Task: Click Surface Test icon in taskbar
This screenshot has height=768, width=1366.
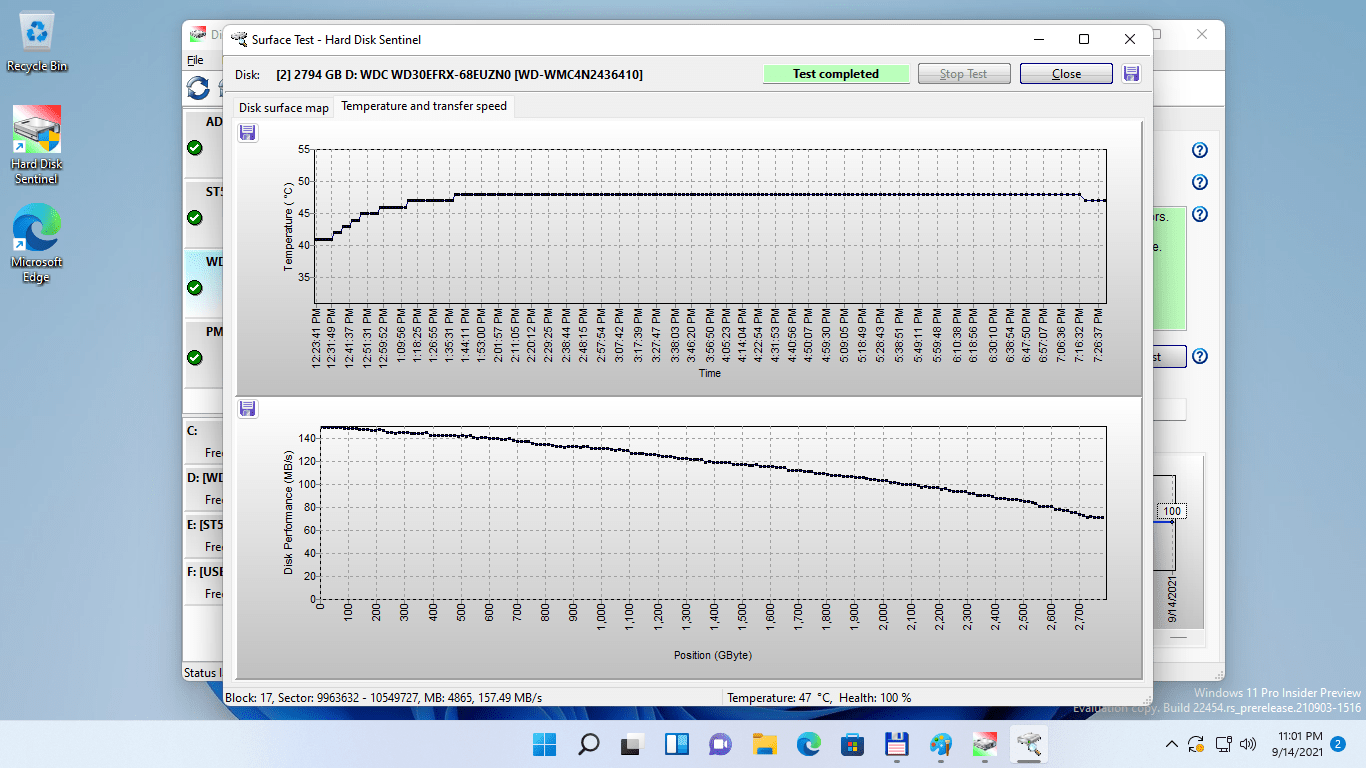Action: 1029,744
